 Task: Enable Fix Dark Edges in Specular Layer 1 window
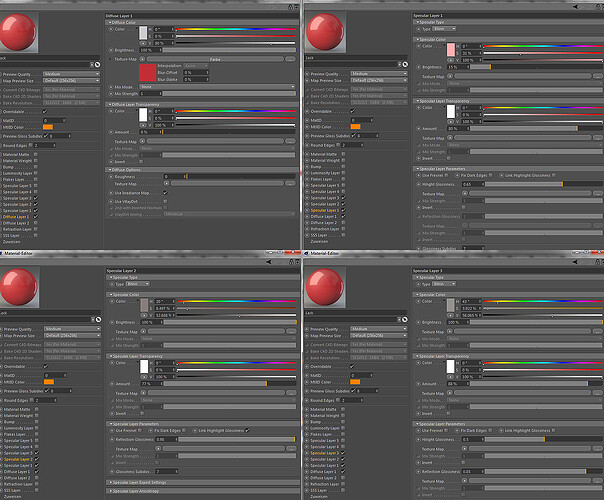490,175
